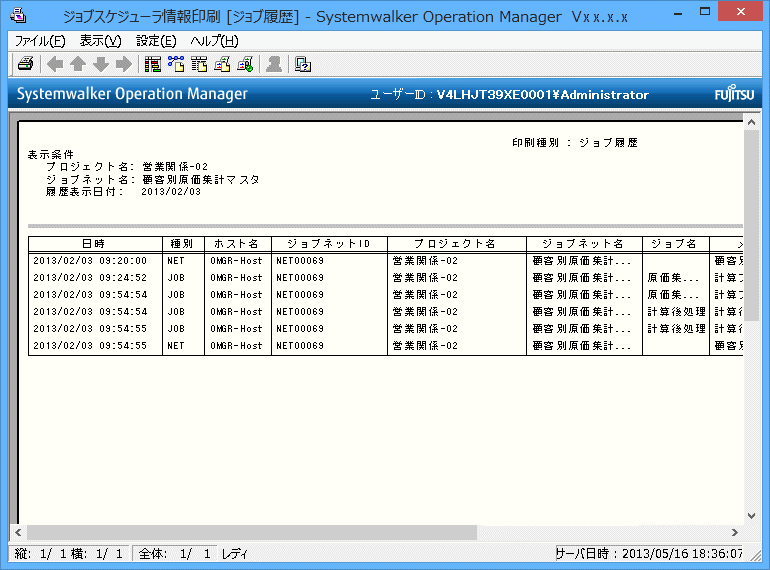
Task: Click the サーバ日時 status bar entry
Action: [649, 553]
